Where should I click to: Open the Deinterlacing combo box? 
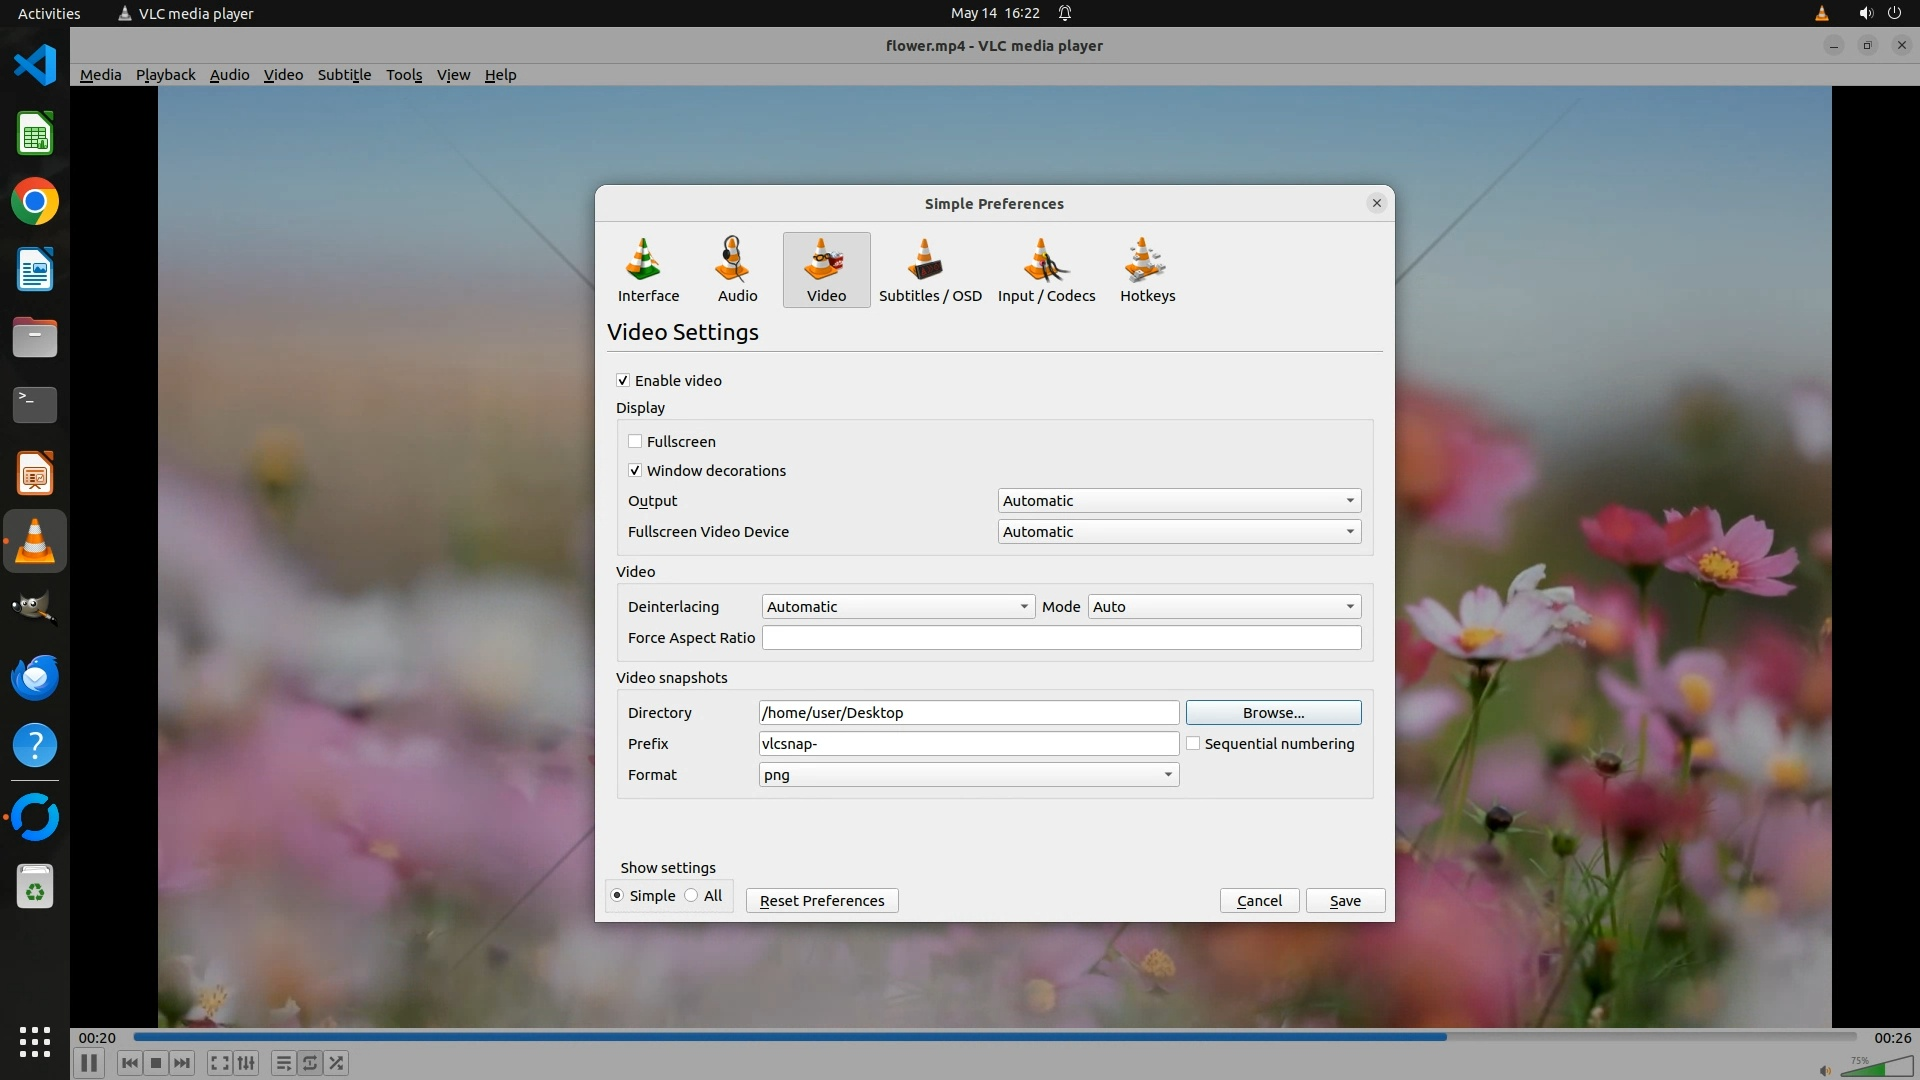[x=897, y=607]
